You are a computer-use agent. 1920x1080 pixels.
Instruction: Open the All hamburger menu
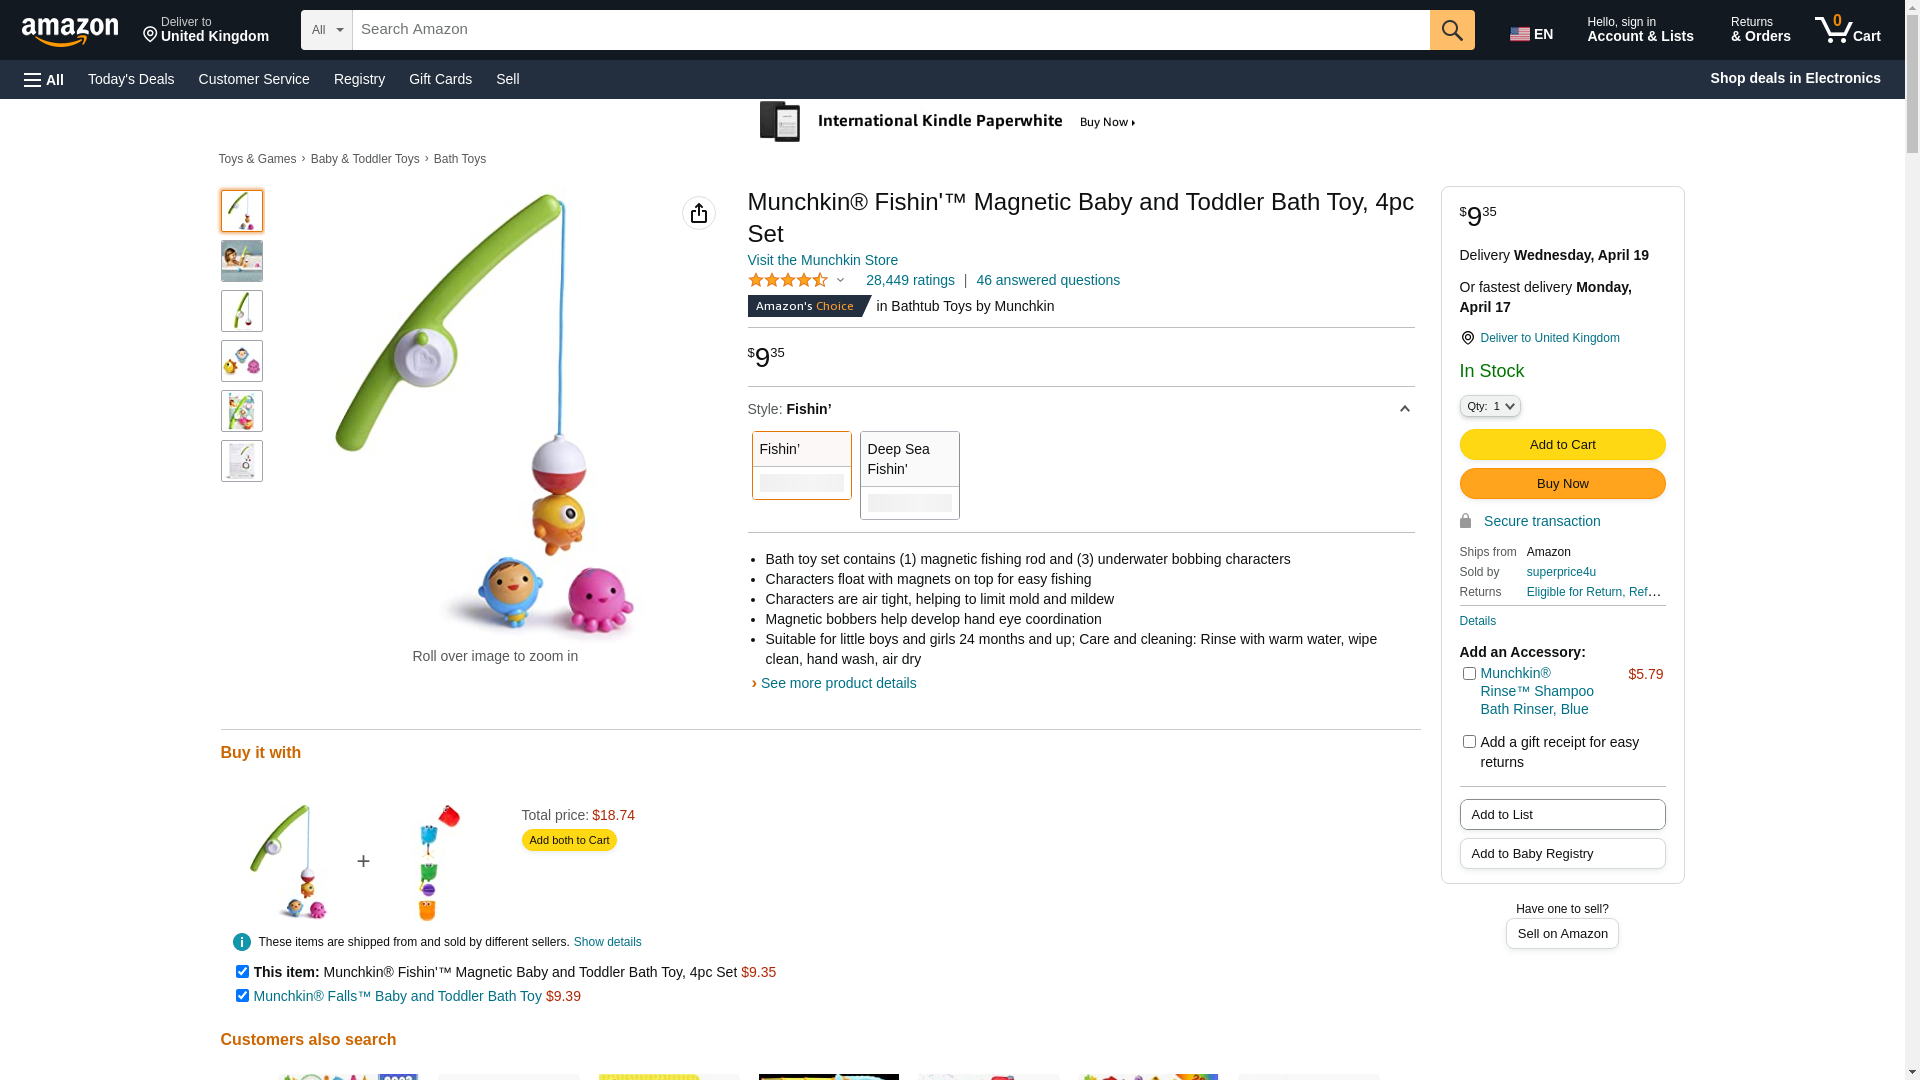(44, 80)
